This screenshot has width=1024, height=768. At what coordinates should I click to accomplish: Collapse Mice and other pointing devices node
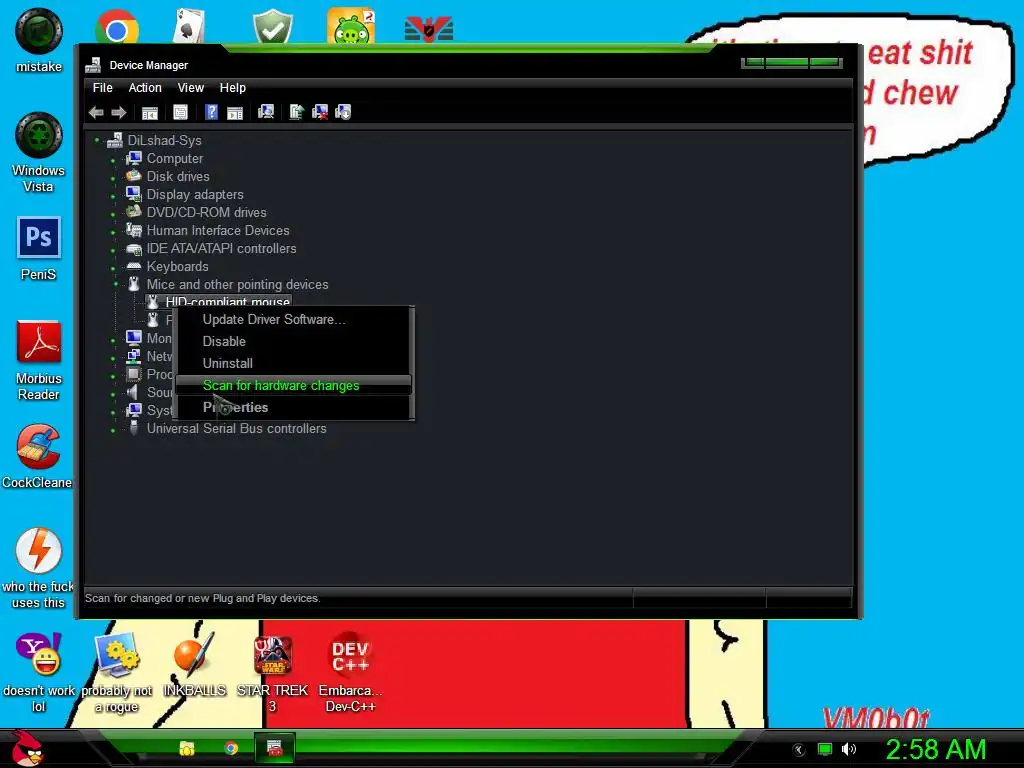tap(116, 283)
